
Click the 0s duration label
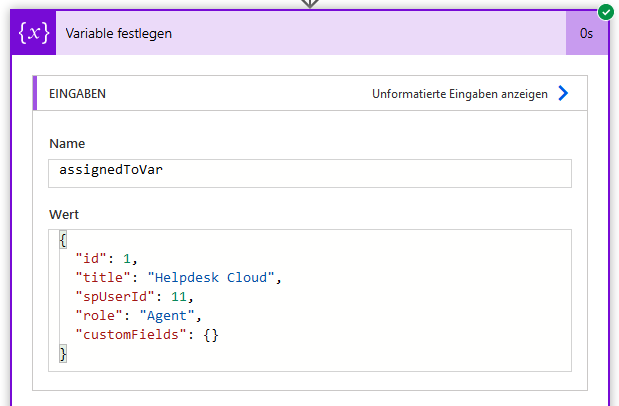586,34
